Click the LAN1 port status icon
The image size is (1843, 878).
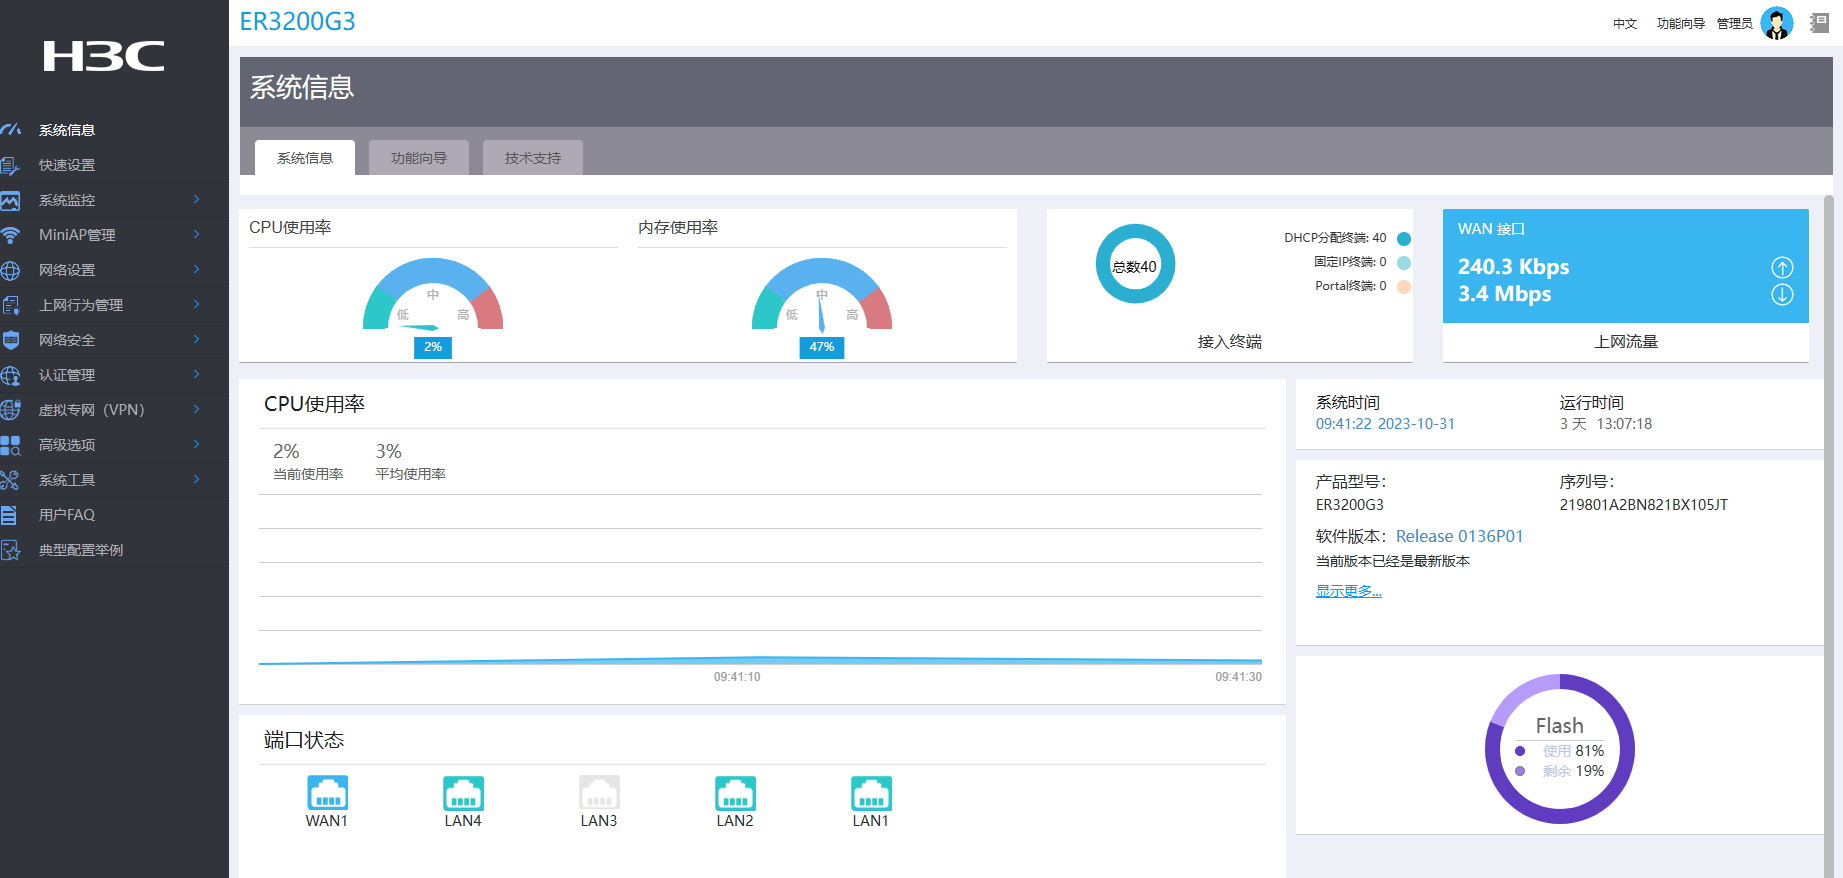871,793
